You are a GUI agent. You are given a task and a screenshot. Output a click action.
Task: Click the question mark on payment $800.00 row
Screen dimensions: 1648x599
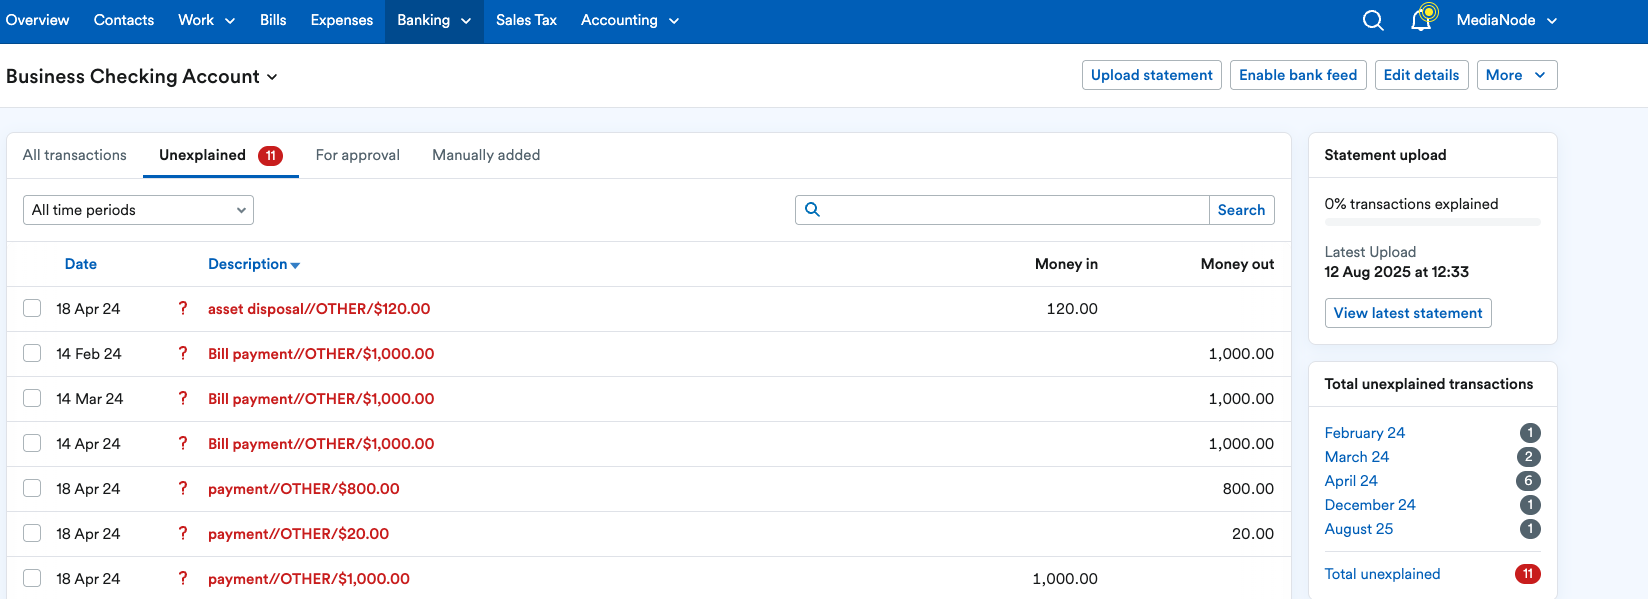pyautogui.click(x=182, y=489)
